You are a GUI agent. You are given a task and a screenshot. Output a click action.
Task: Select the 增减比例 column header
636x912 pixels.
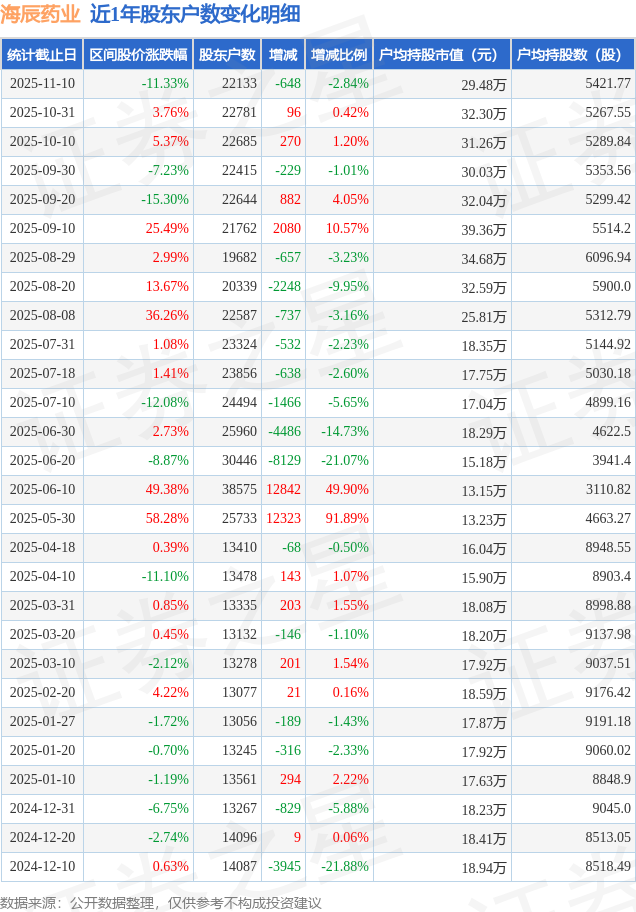(x=339, y=55)
